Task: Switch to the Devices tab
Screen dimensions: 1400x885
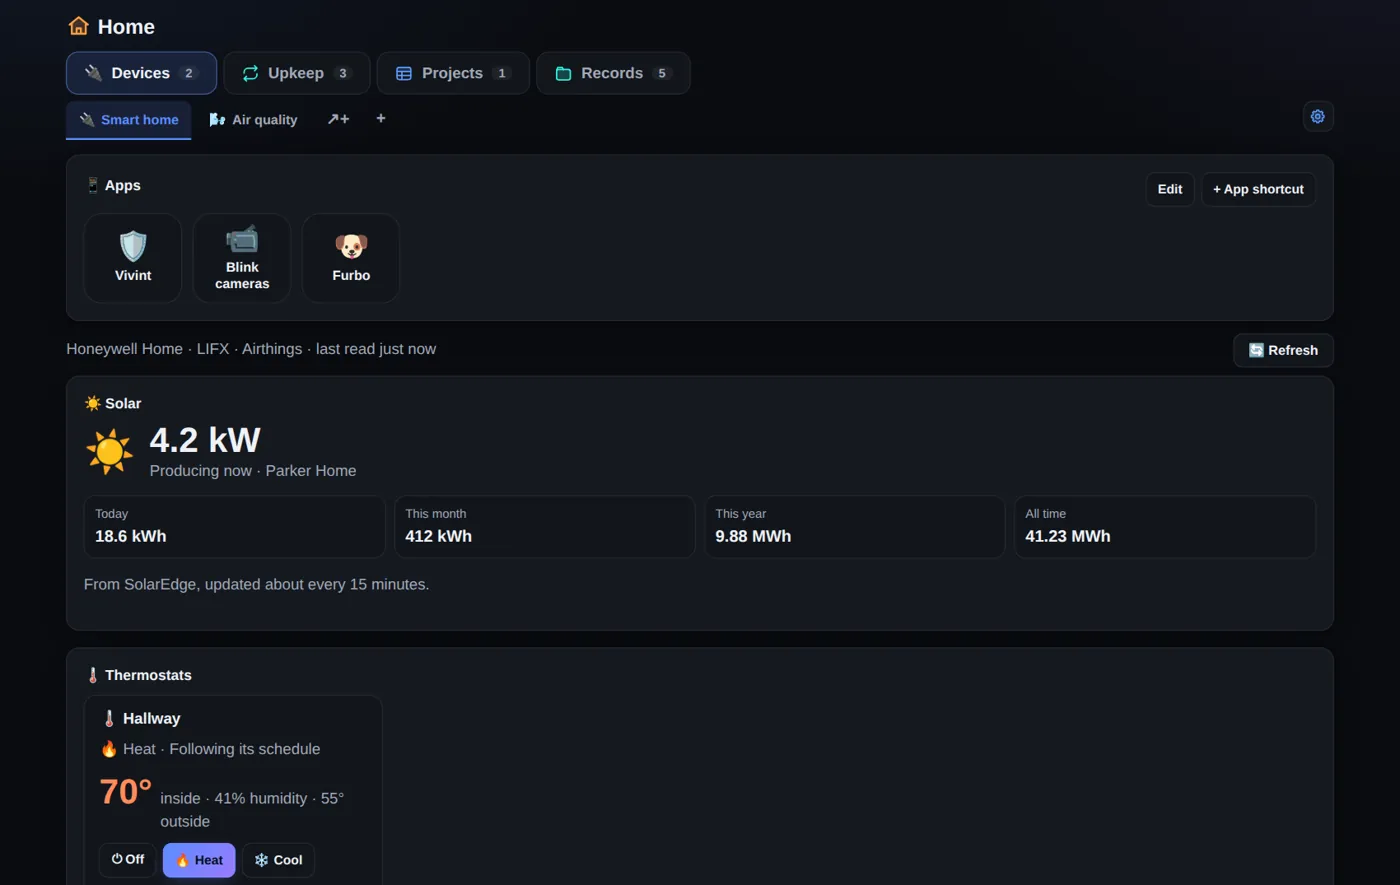Action: click(x=141, y=73)
